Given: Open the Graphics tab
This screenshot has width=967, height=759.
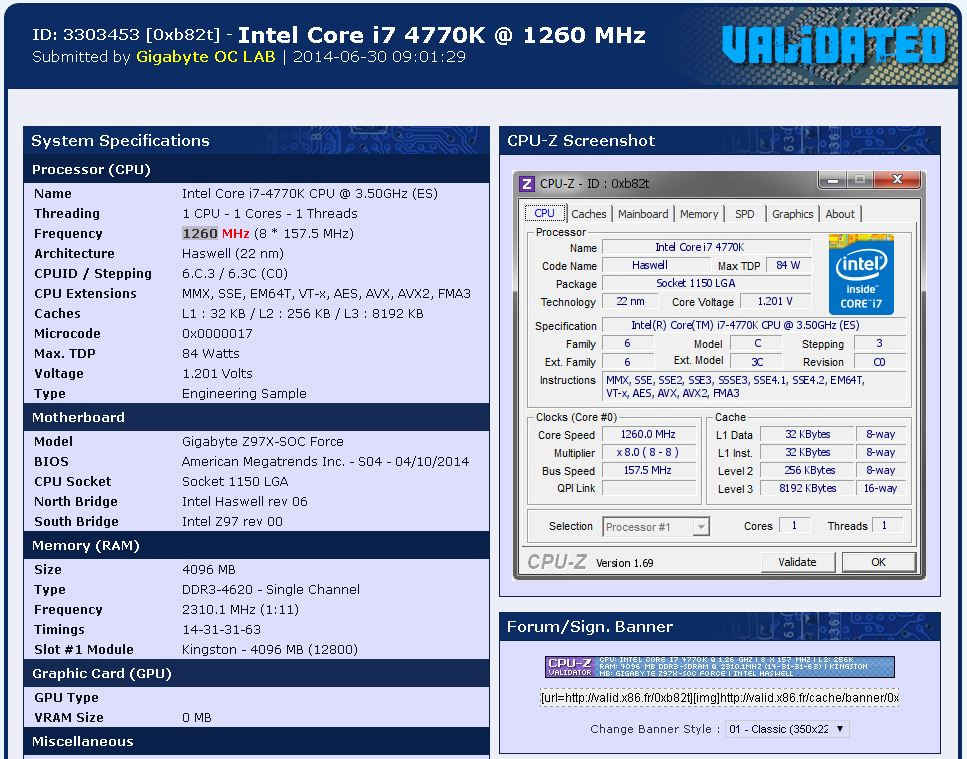Looking at the screenshot, I should coord(792,214).
